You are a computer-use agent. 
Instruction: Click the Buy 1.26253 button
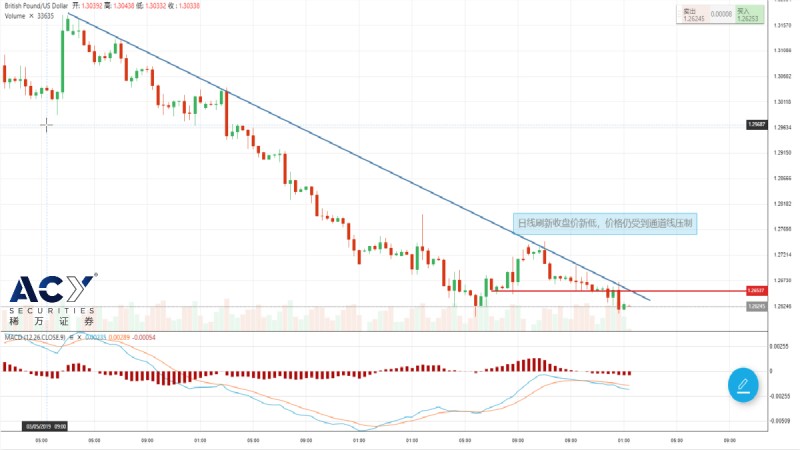(749, 14)
